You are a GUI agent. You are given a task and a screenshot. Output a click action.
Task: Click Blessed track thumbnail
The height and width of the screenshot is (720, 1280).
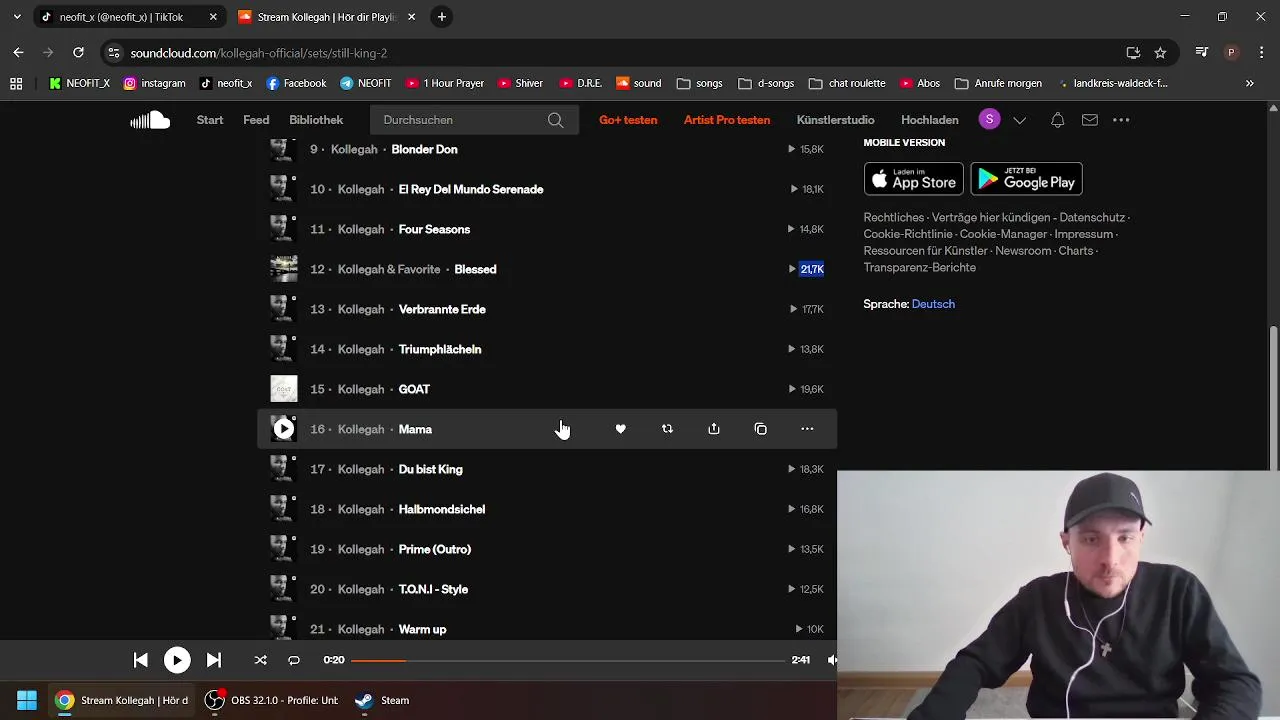pos(284,269)
